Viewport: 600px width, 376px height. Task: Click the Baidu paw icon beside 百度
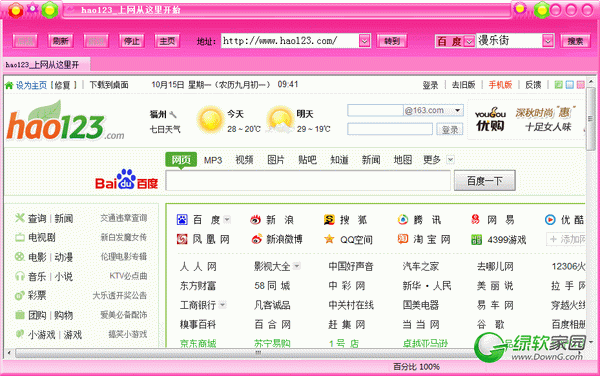click(182, 220)
